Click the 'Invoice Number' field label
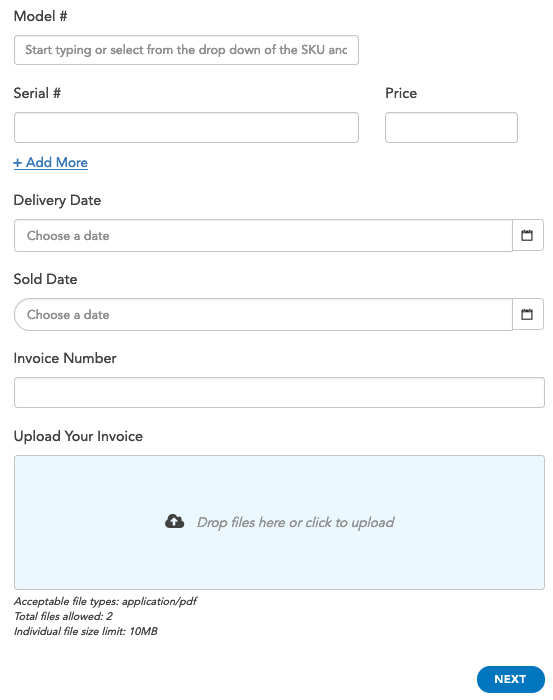This screenshot has width=553, height=700. 65,358
